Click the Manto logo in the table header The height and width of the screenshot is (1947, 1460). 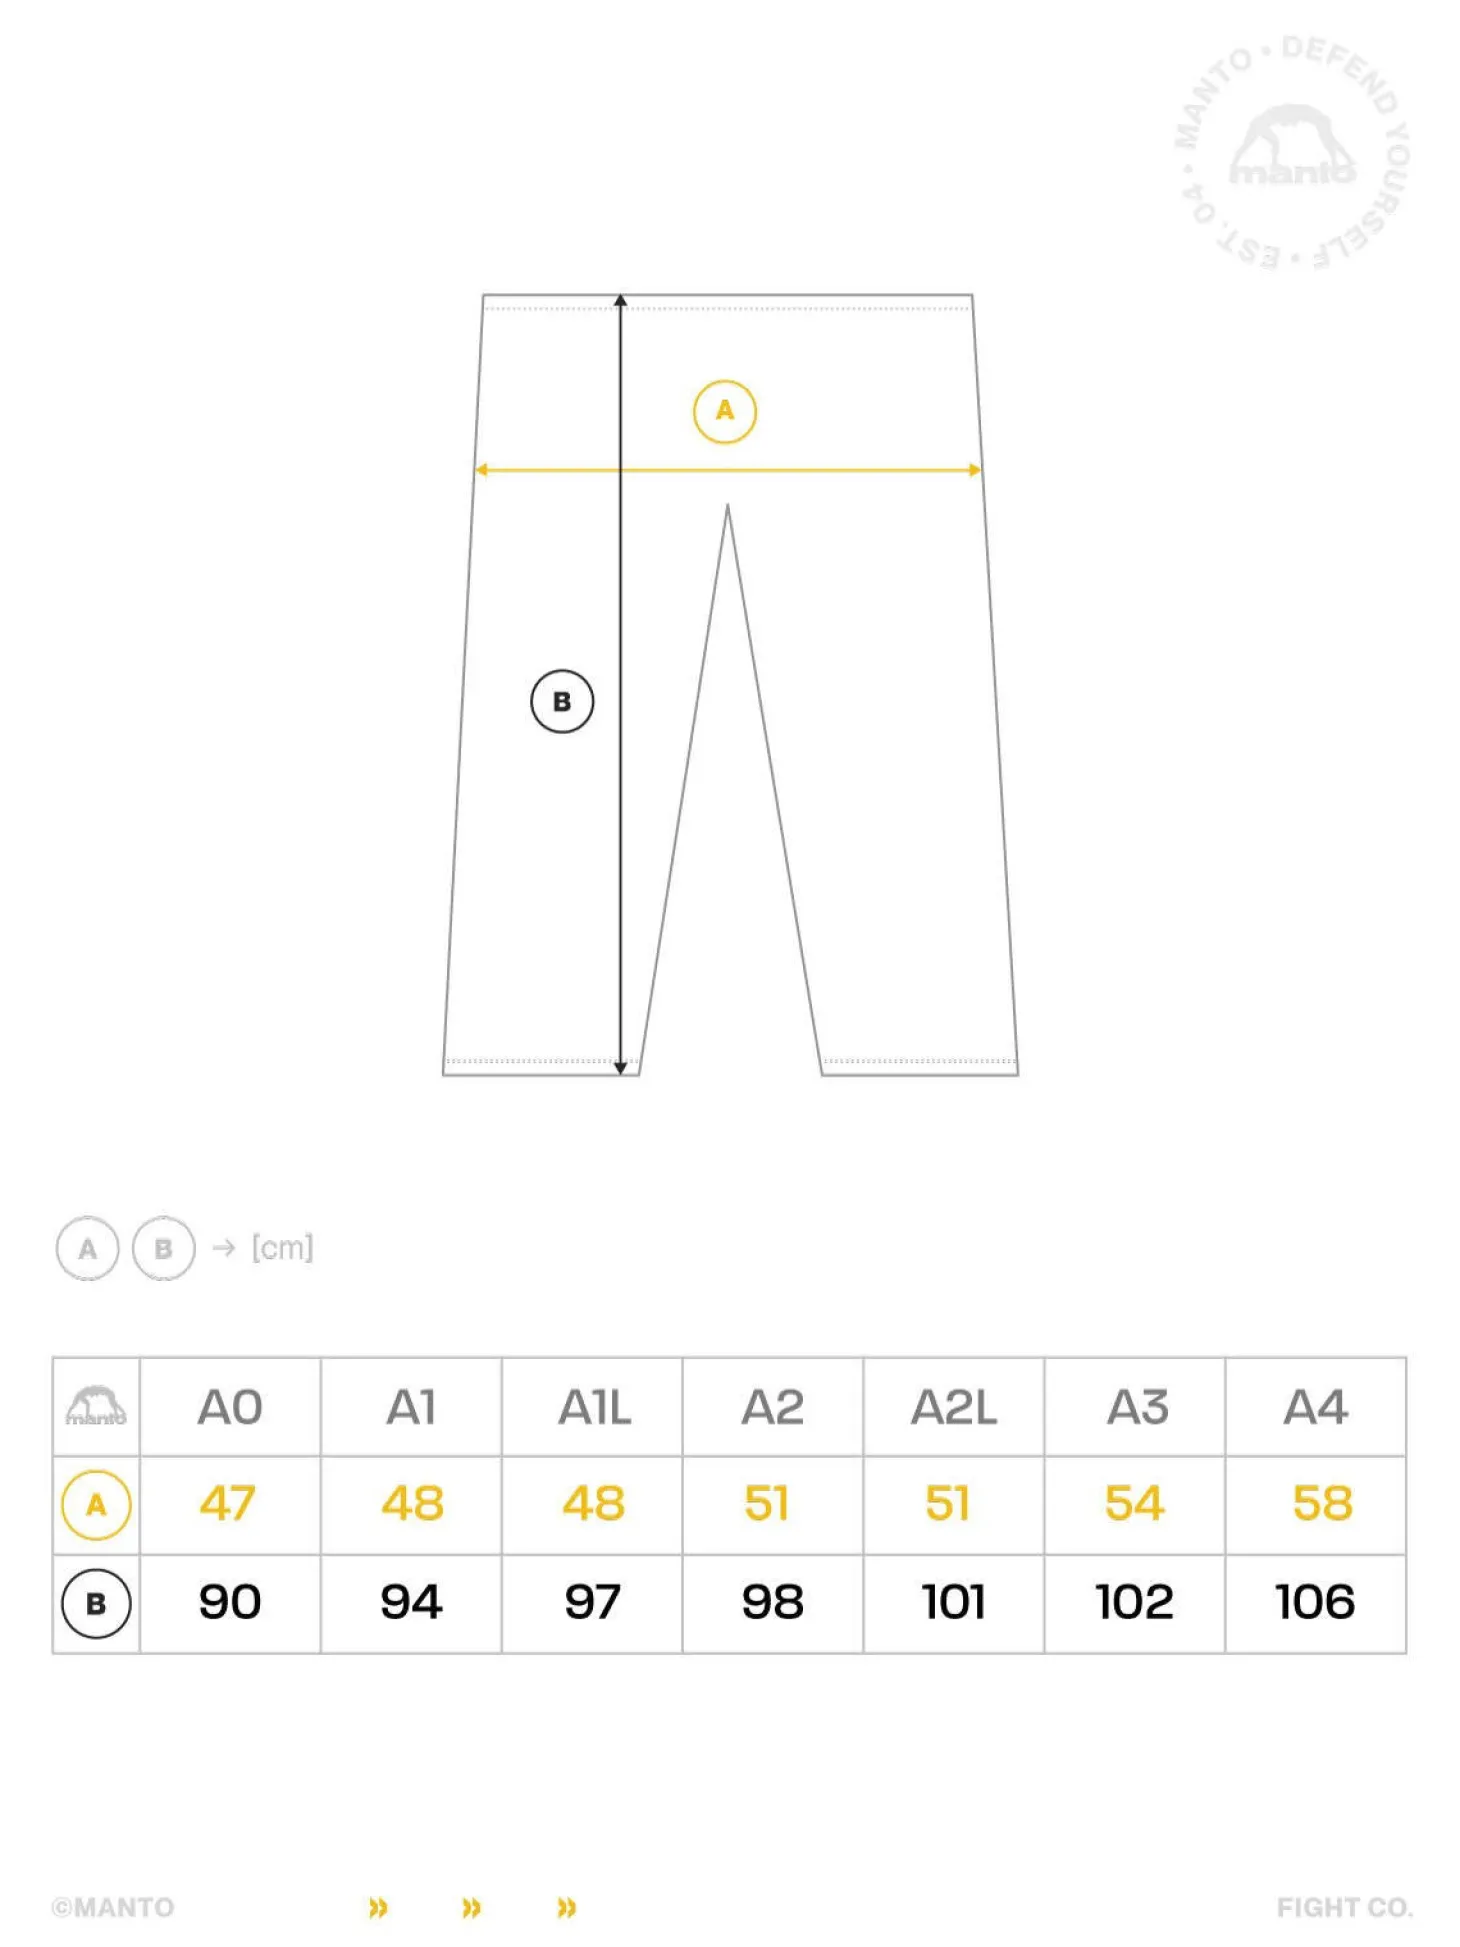pyautogui.click(x=96, y=1406)
